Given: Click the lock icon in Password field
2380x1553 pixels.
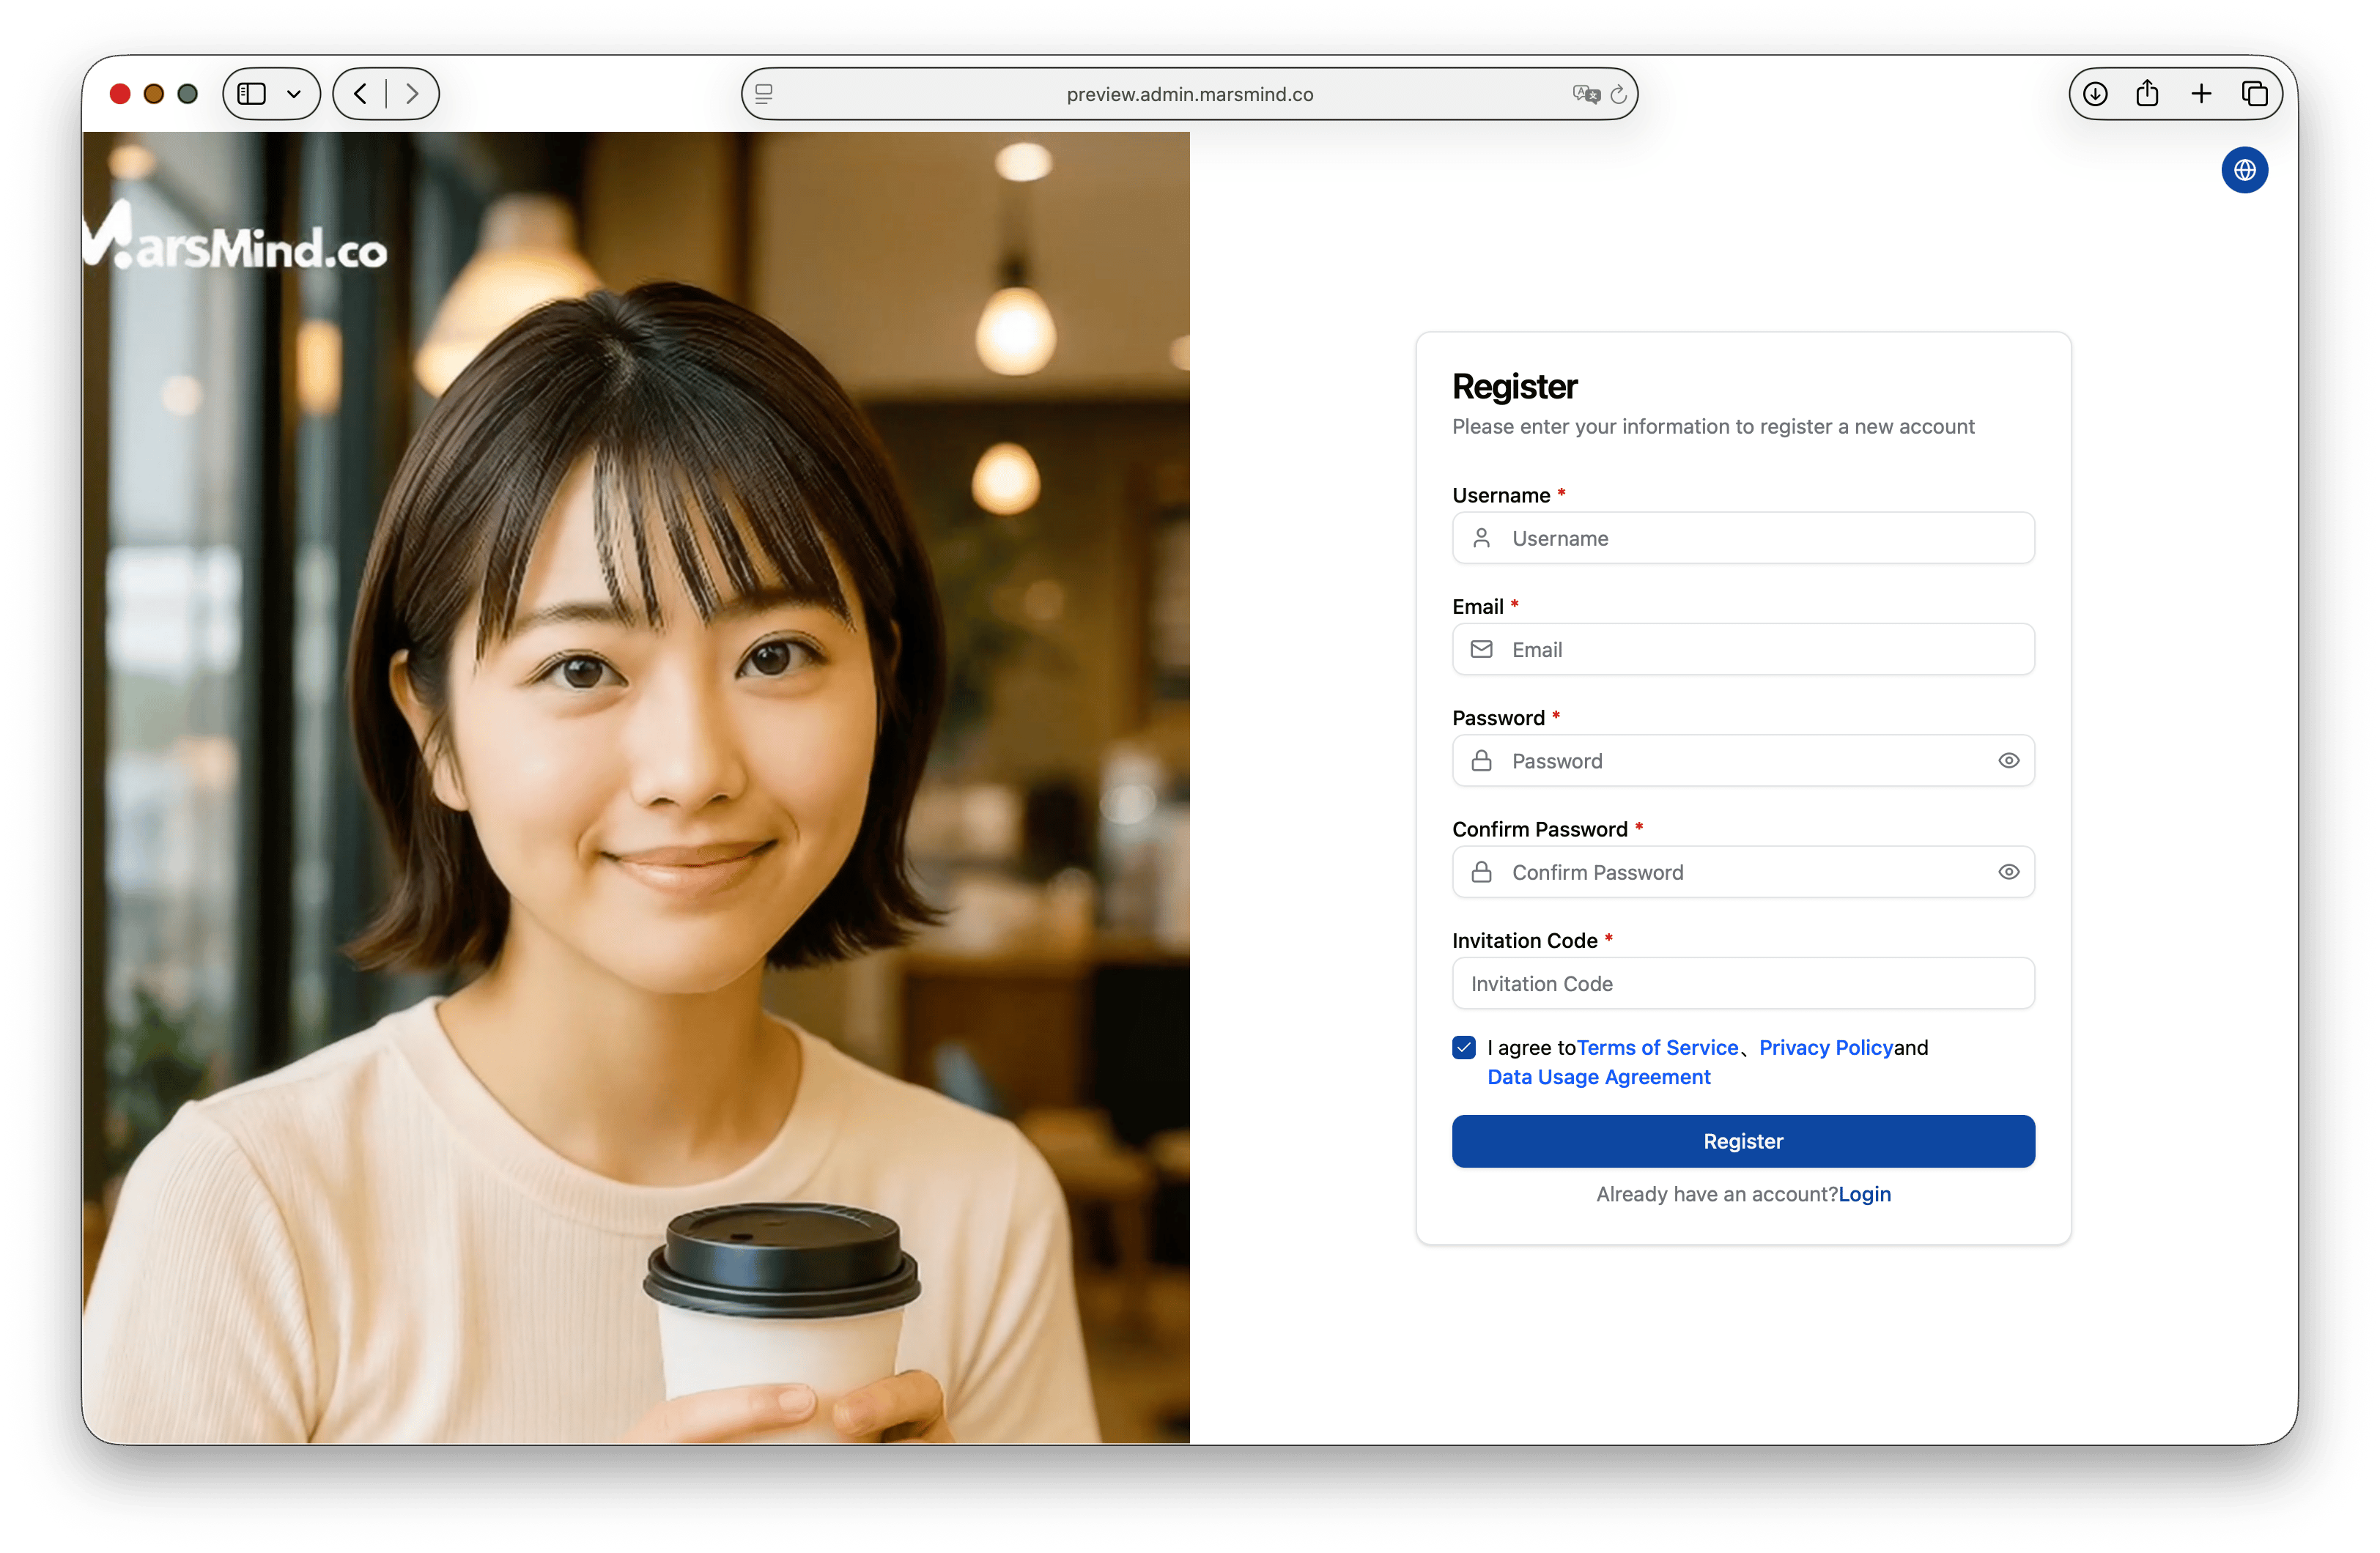Looking at the screenshot, I should [x=1481, y=761].
